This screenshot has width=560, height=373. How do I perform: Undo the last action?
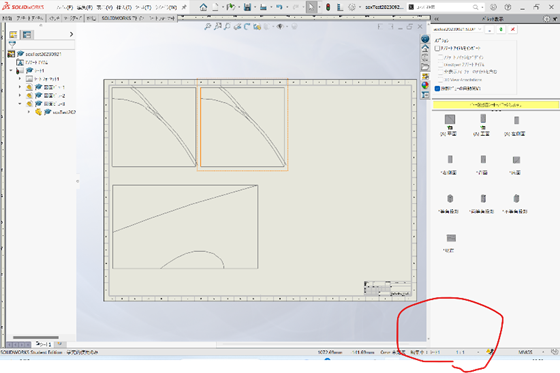(279, 7)
